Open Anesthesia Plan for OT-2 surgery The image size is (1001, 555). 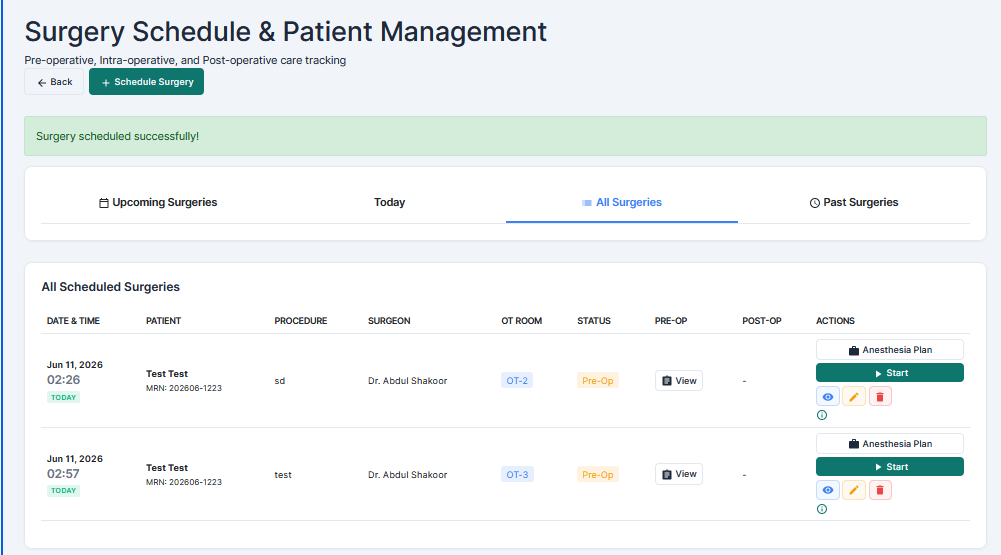tap(889, 350)
